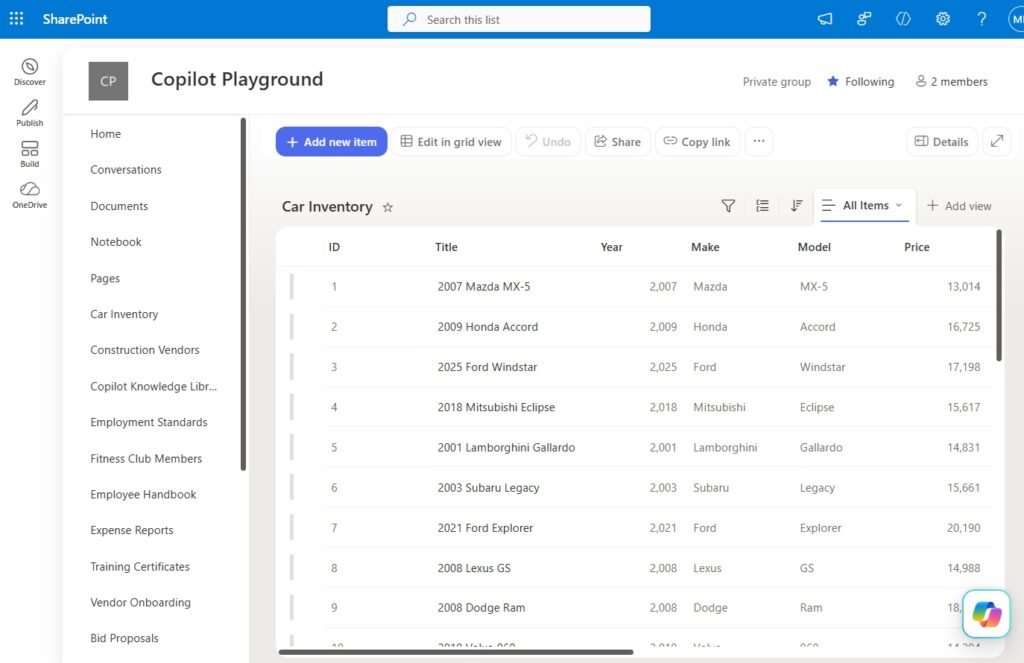1024x663 pixels.
Task: Open Fitness Club Members navigation link
Action: click(x=146, y=459)
